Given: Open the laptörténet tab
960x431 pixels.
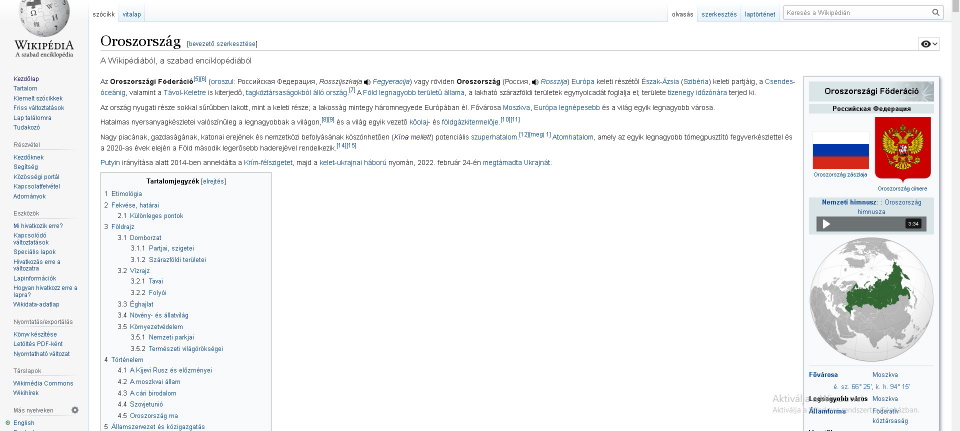Looking at the screenshot, I should tap(759, 15).
